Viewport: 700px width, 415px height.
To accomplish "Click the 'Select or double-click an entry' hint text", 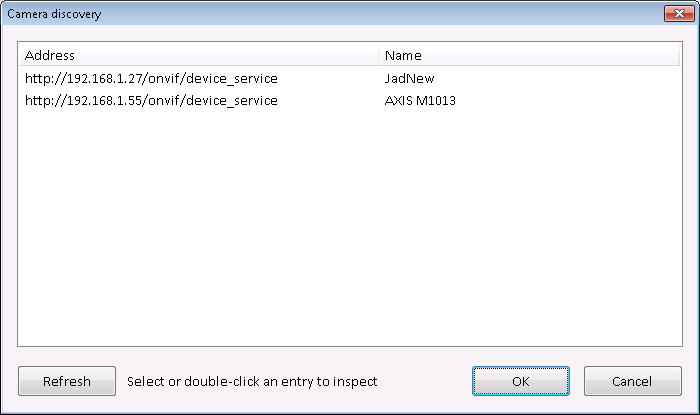I will pyautogui.click(x=252, y=381).
